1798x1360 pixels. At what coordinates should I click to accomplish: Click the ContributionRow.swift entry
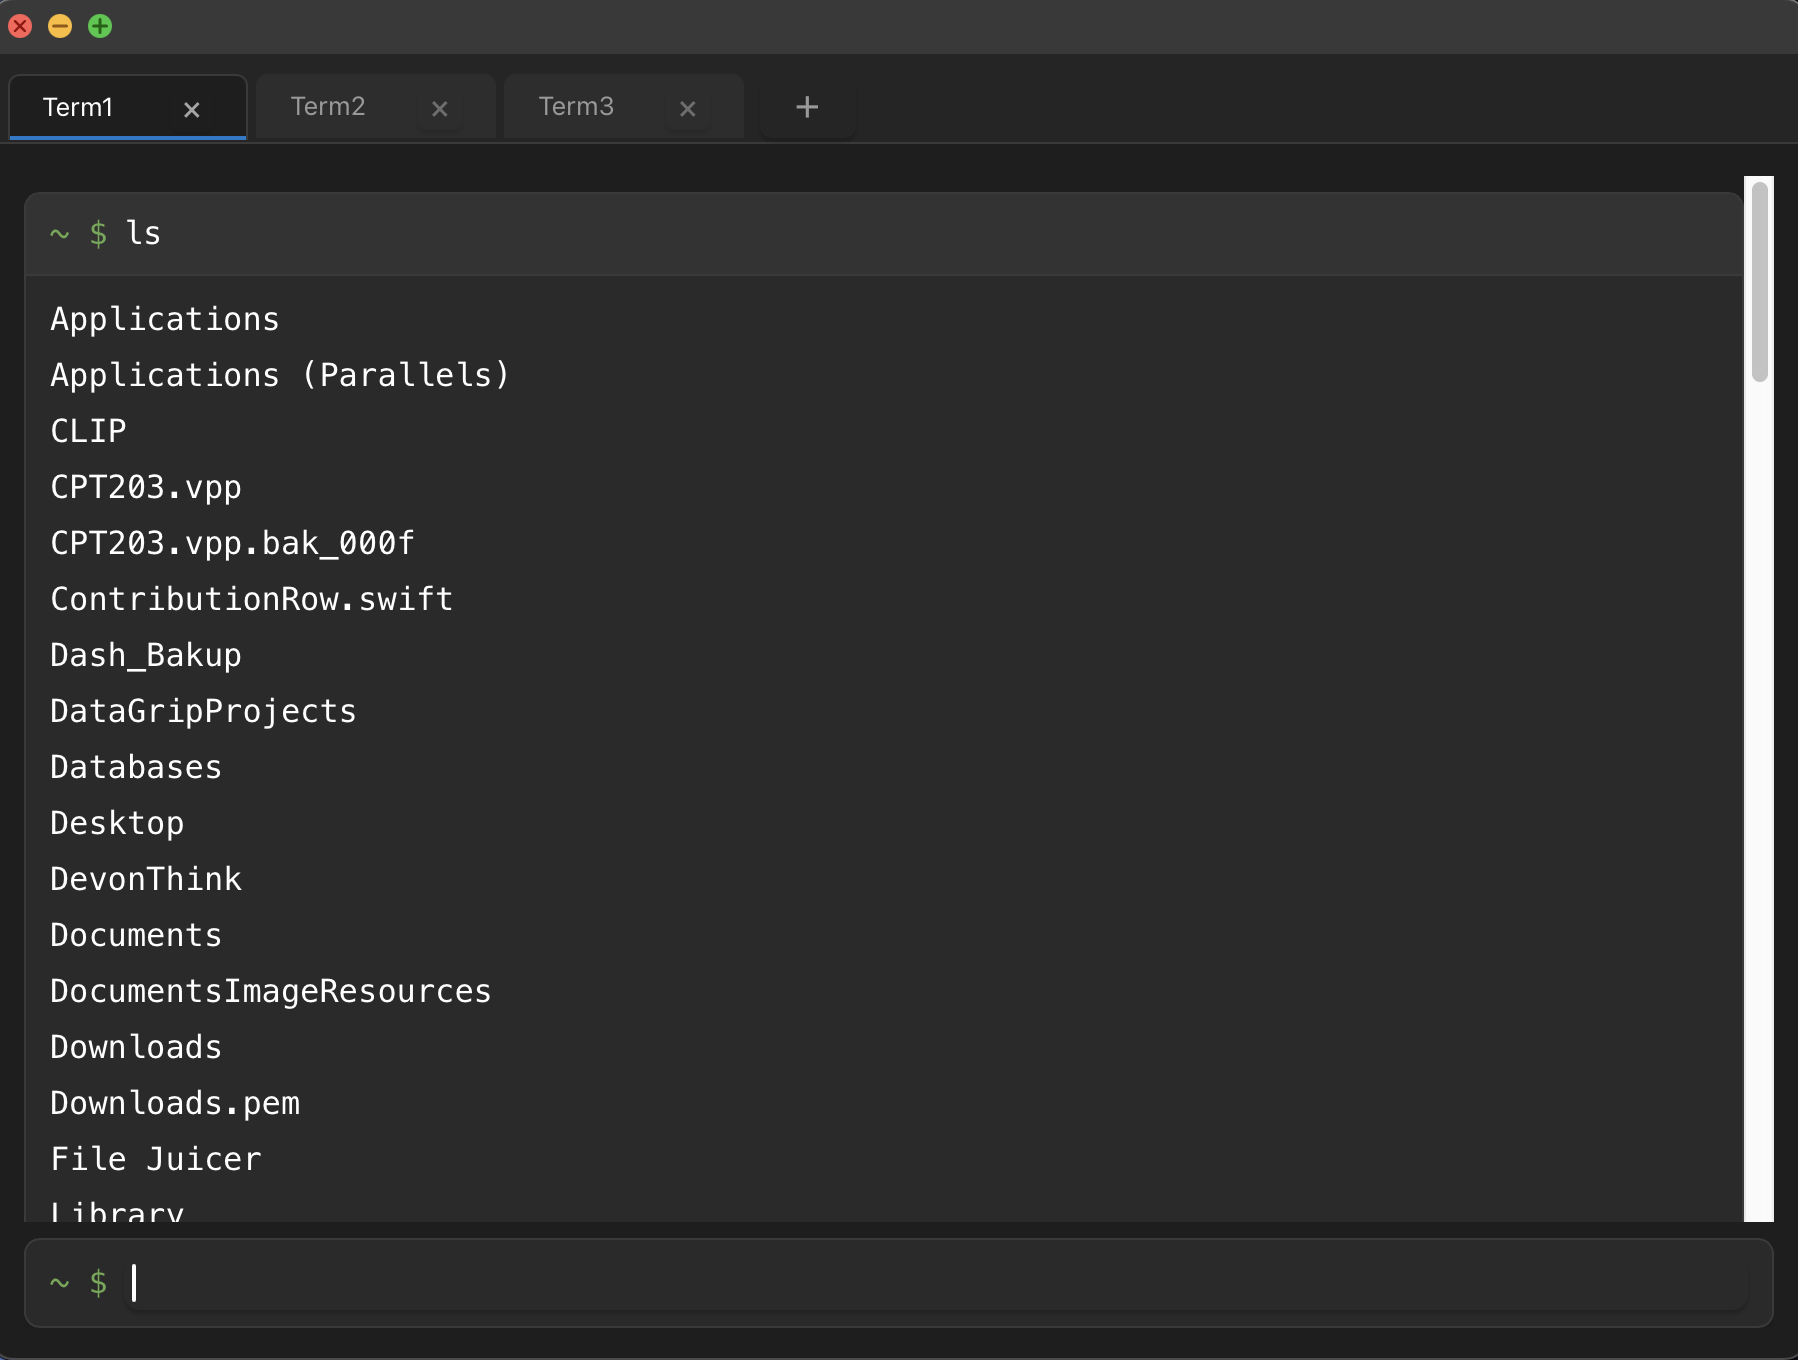click(252, 599)
